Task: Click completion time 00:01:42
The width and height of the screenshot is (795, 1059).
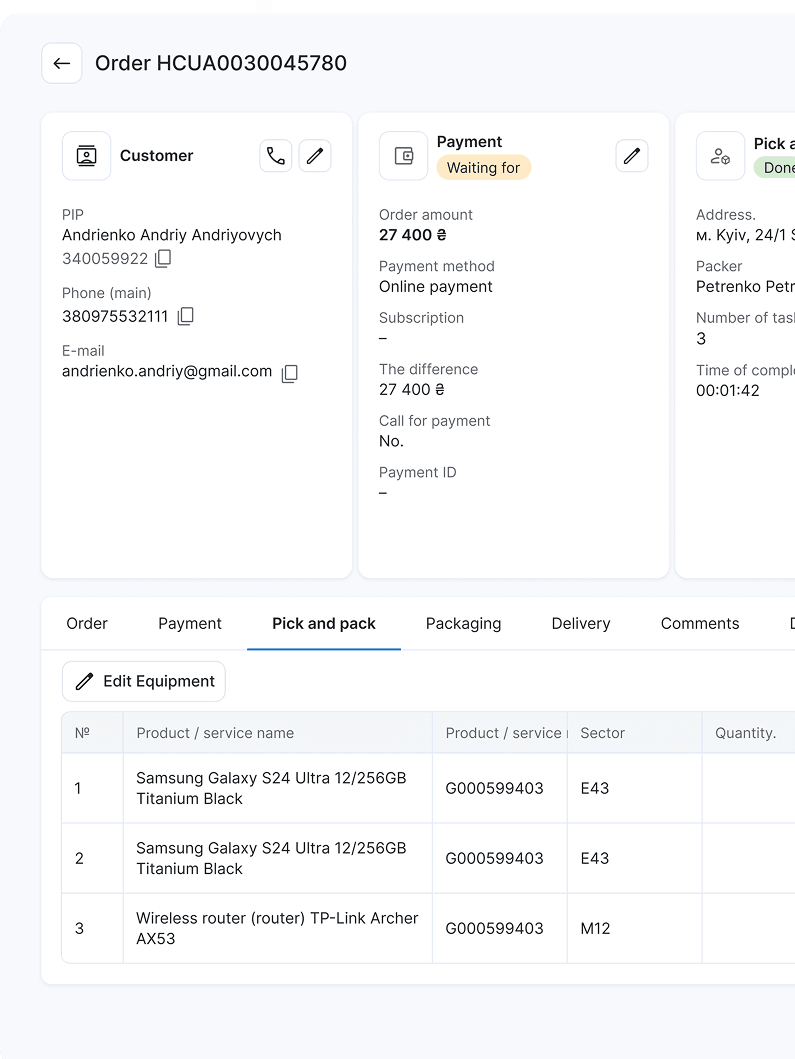Action: [727, 390]
